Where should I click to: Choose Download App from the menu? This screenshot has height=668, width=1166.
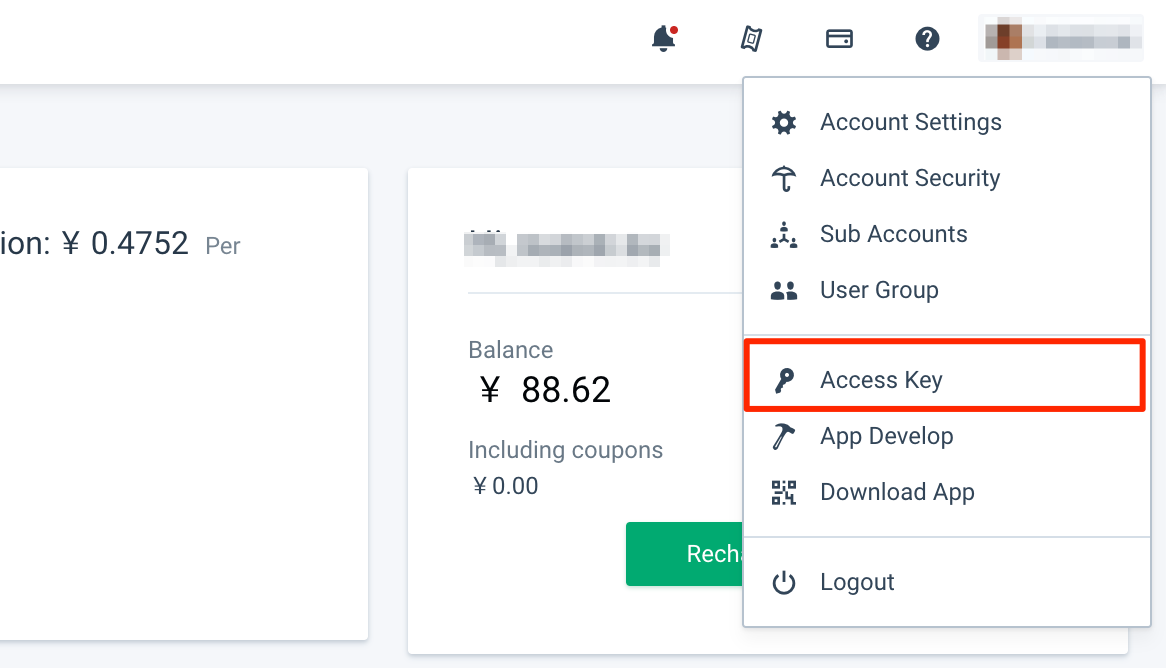[897, 491]
